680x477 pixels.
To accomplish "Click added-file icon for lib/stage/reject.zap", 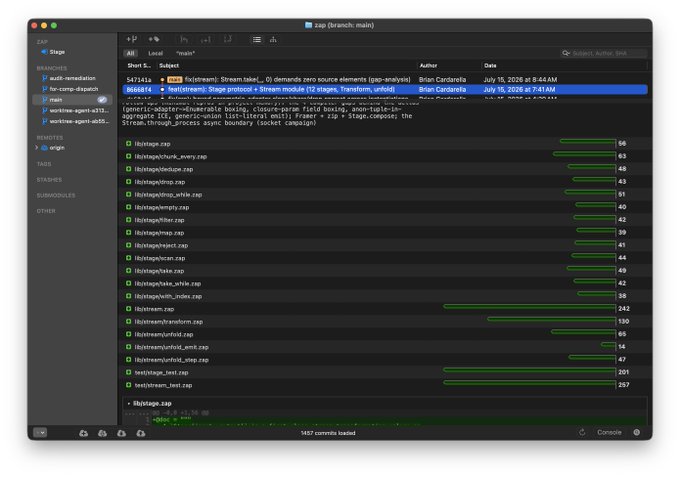I will [x=128, y=245].
